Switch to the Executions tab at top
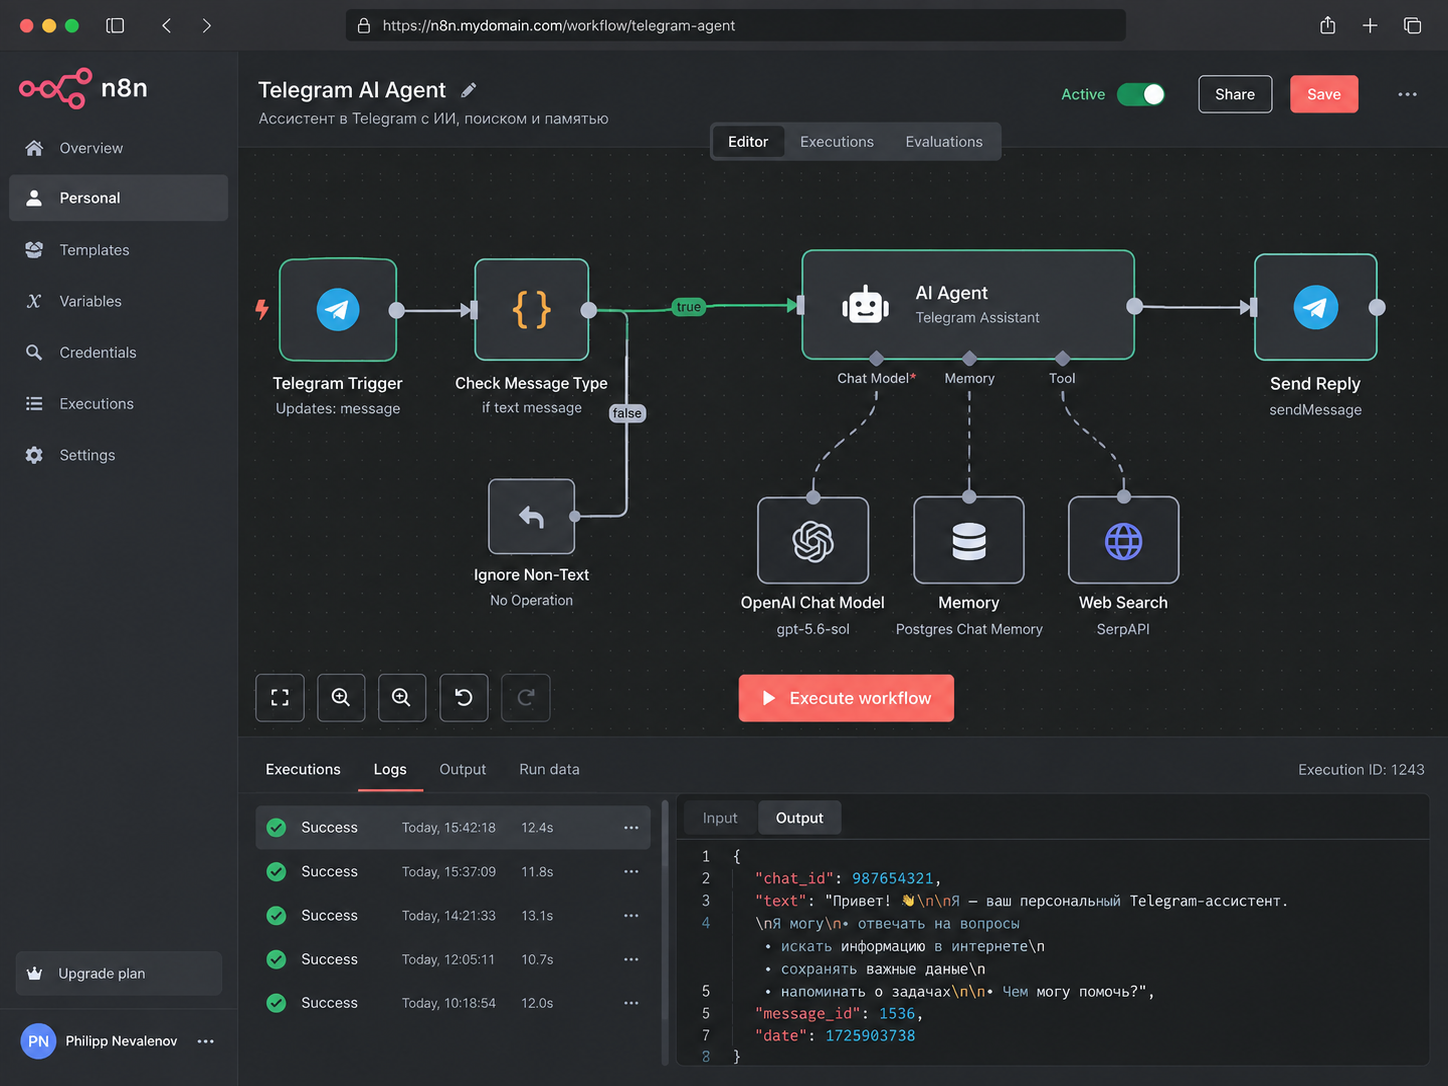Screen dimensions: 1448x1086 pos(837,142)
